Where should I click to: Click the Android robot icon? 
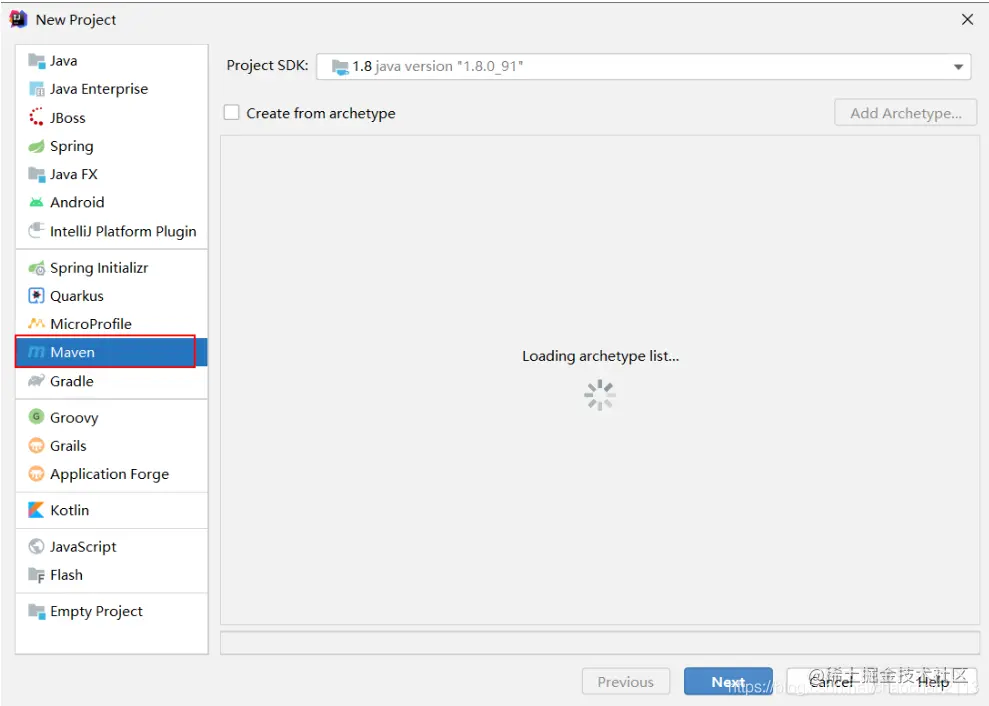point(37,203)
